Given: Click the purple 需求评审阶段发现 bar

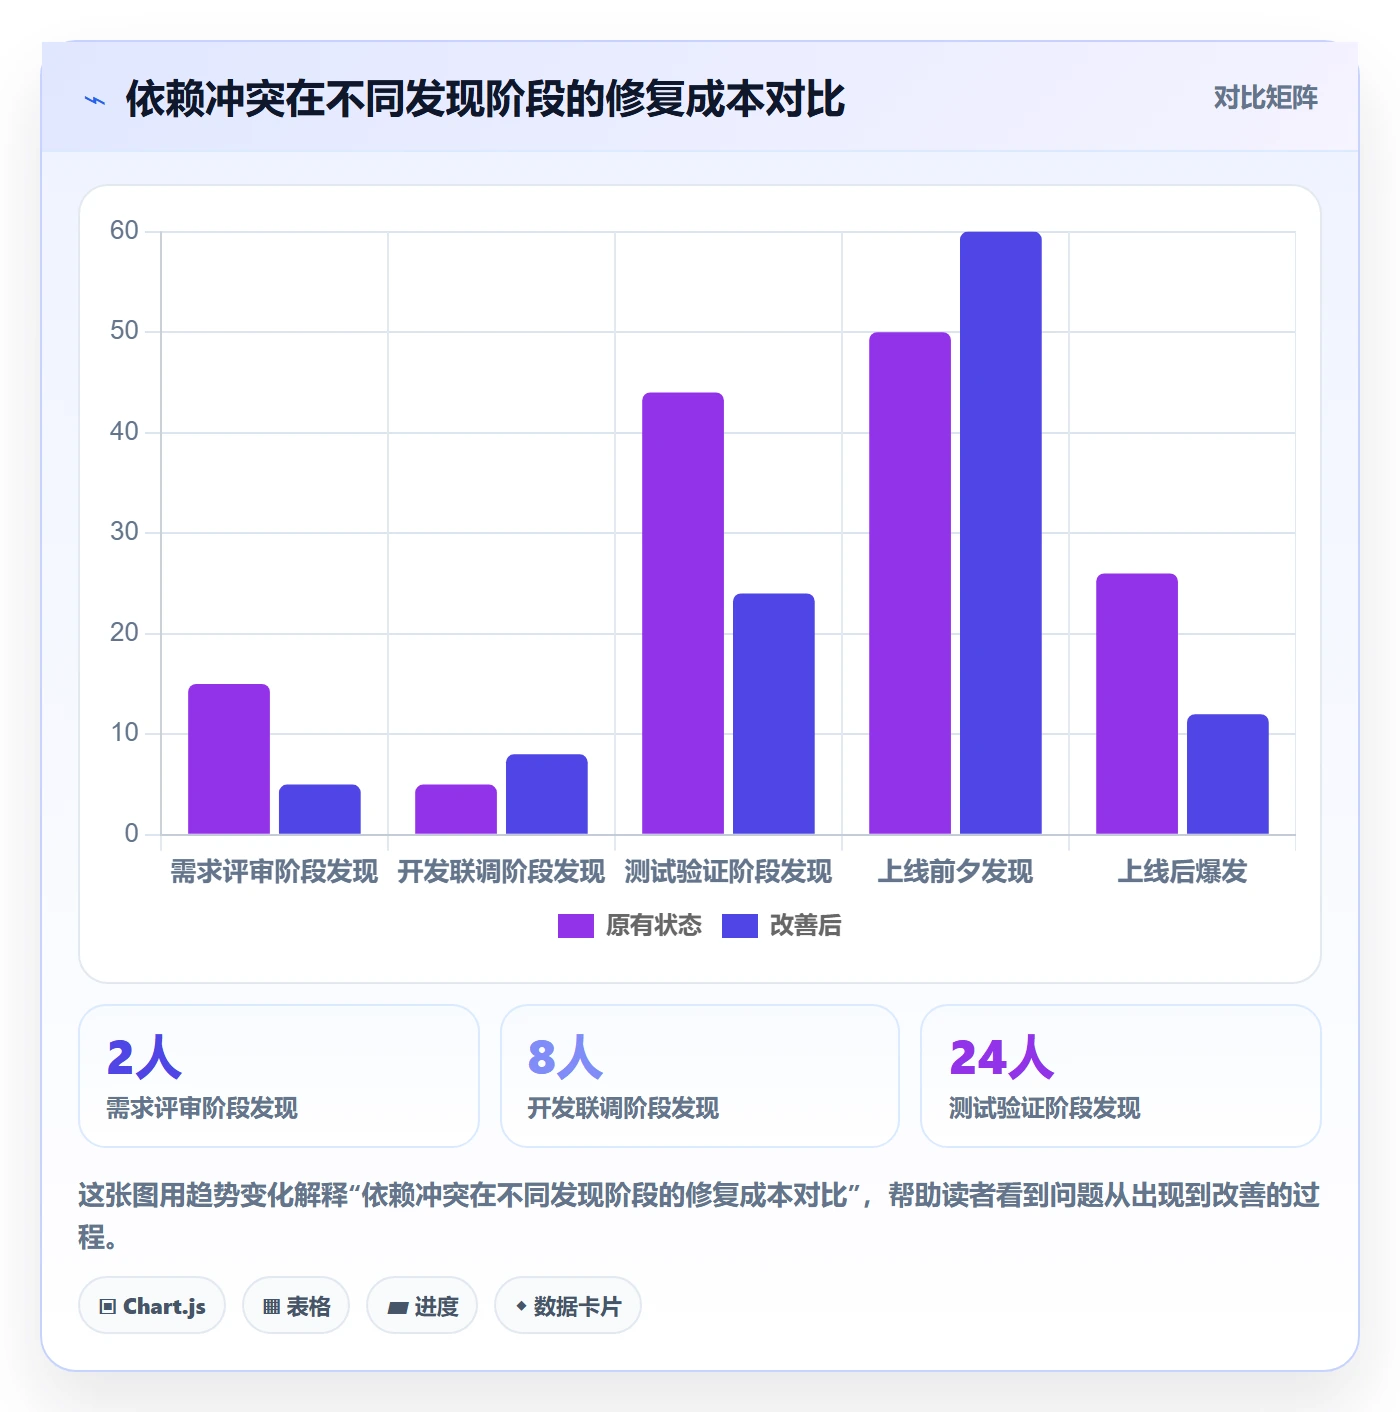Looking at the screenshot, I should coord(229,759).
